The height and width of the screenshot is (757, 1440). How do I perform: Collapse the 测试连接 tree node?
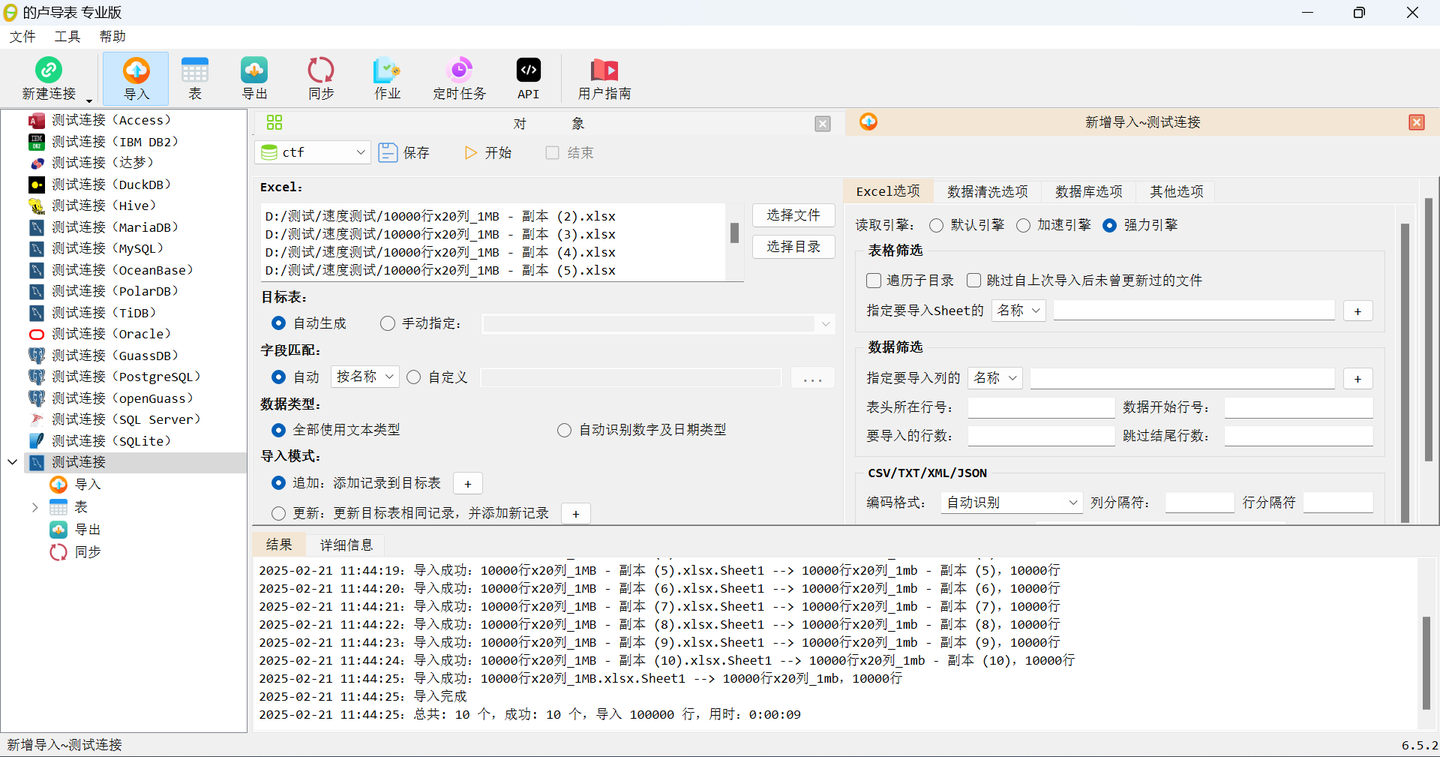pos(12,461)
